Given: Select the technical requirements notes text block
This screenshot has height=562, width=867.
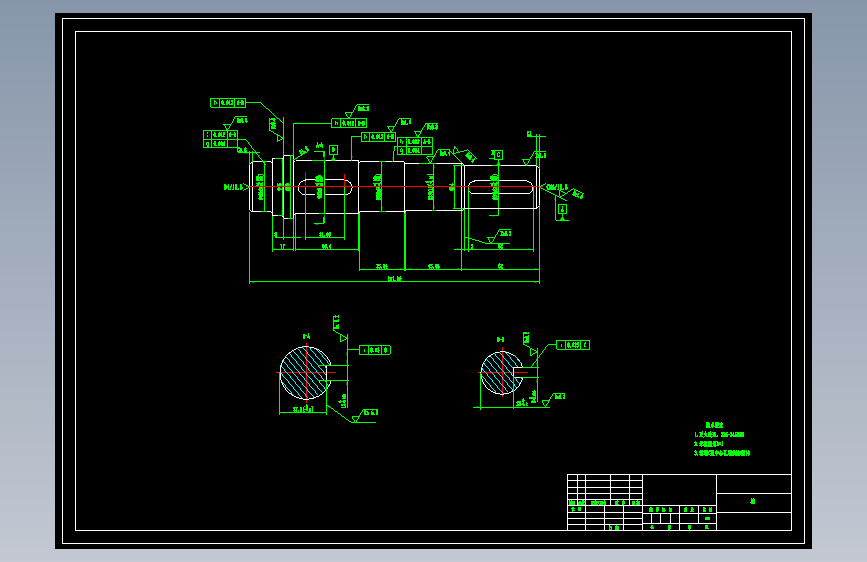Looking at the screenshot, I should click(722, 440).
